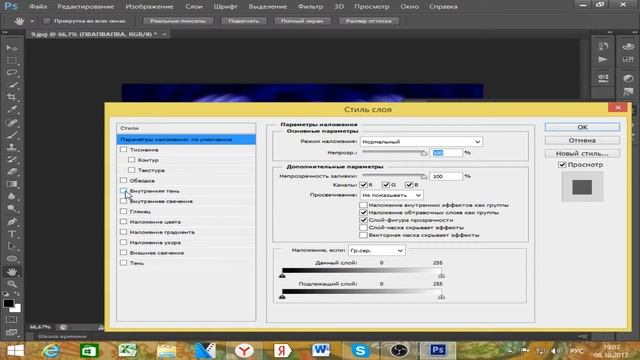Viewport: 640px width, 360px height.
Task: Open Skype from the taskbar
Action: point(360,351)
